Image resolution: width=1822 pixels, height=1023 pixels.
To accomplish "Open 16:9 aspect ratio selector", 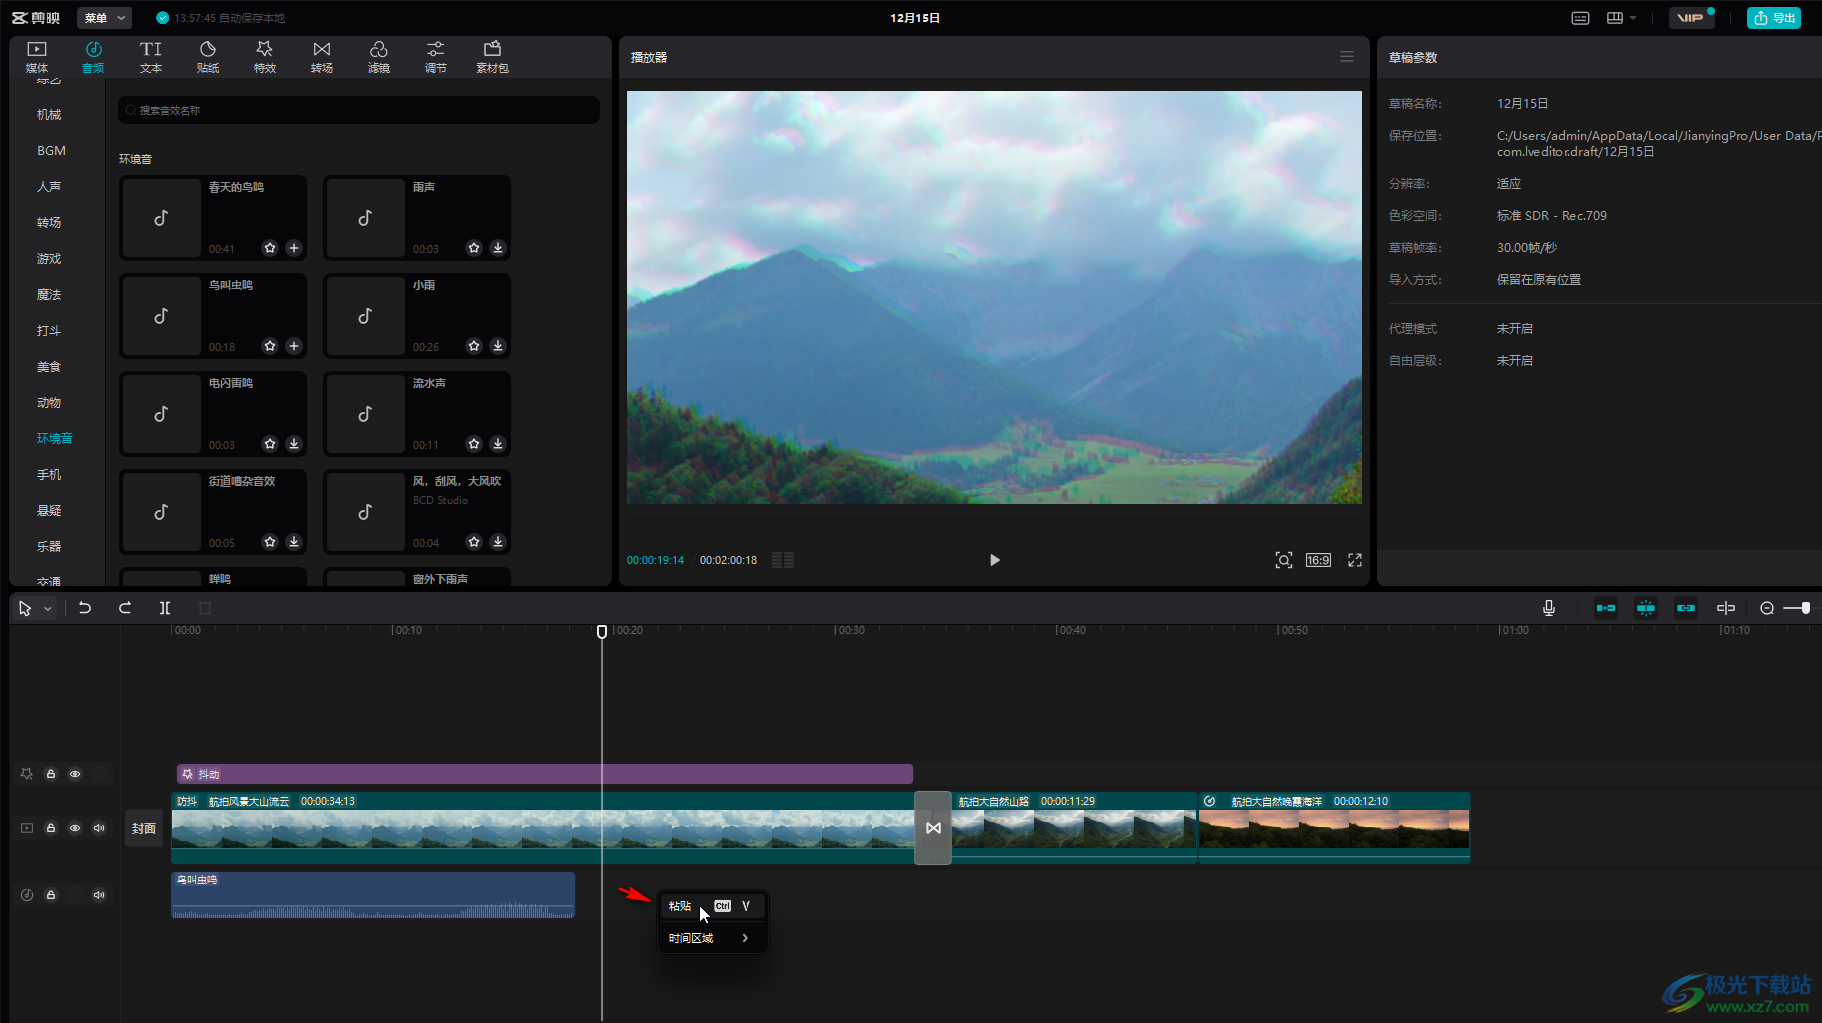I will click(x=1318, y=560).
